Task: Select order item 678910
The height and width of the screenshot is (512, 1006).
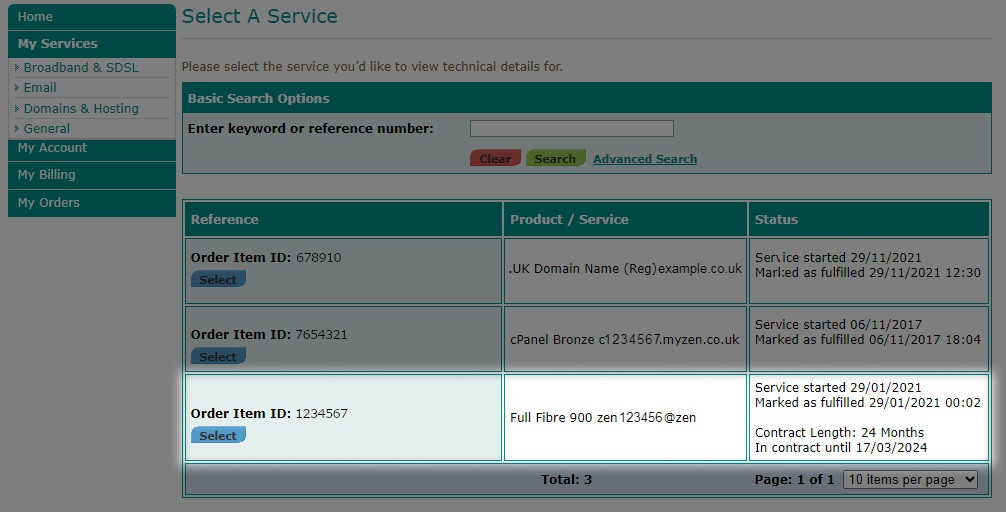Action: tap(218, 280)
